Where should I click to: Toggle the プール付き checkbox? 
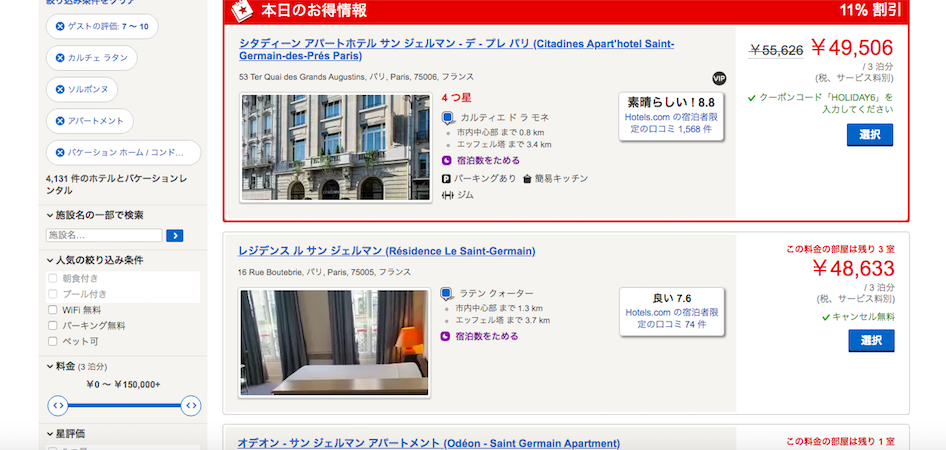[52, 294]
